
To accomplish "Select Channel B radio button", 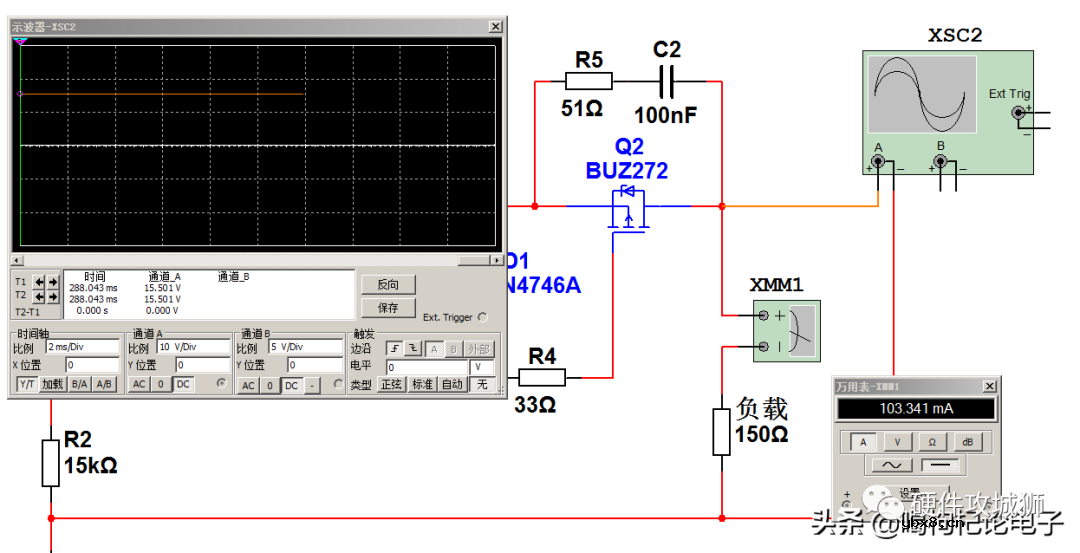I will tap(339, 384).
